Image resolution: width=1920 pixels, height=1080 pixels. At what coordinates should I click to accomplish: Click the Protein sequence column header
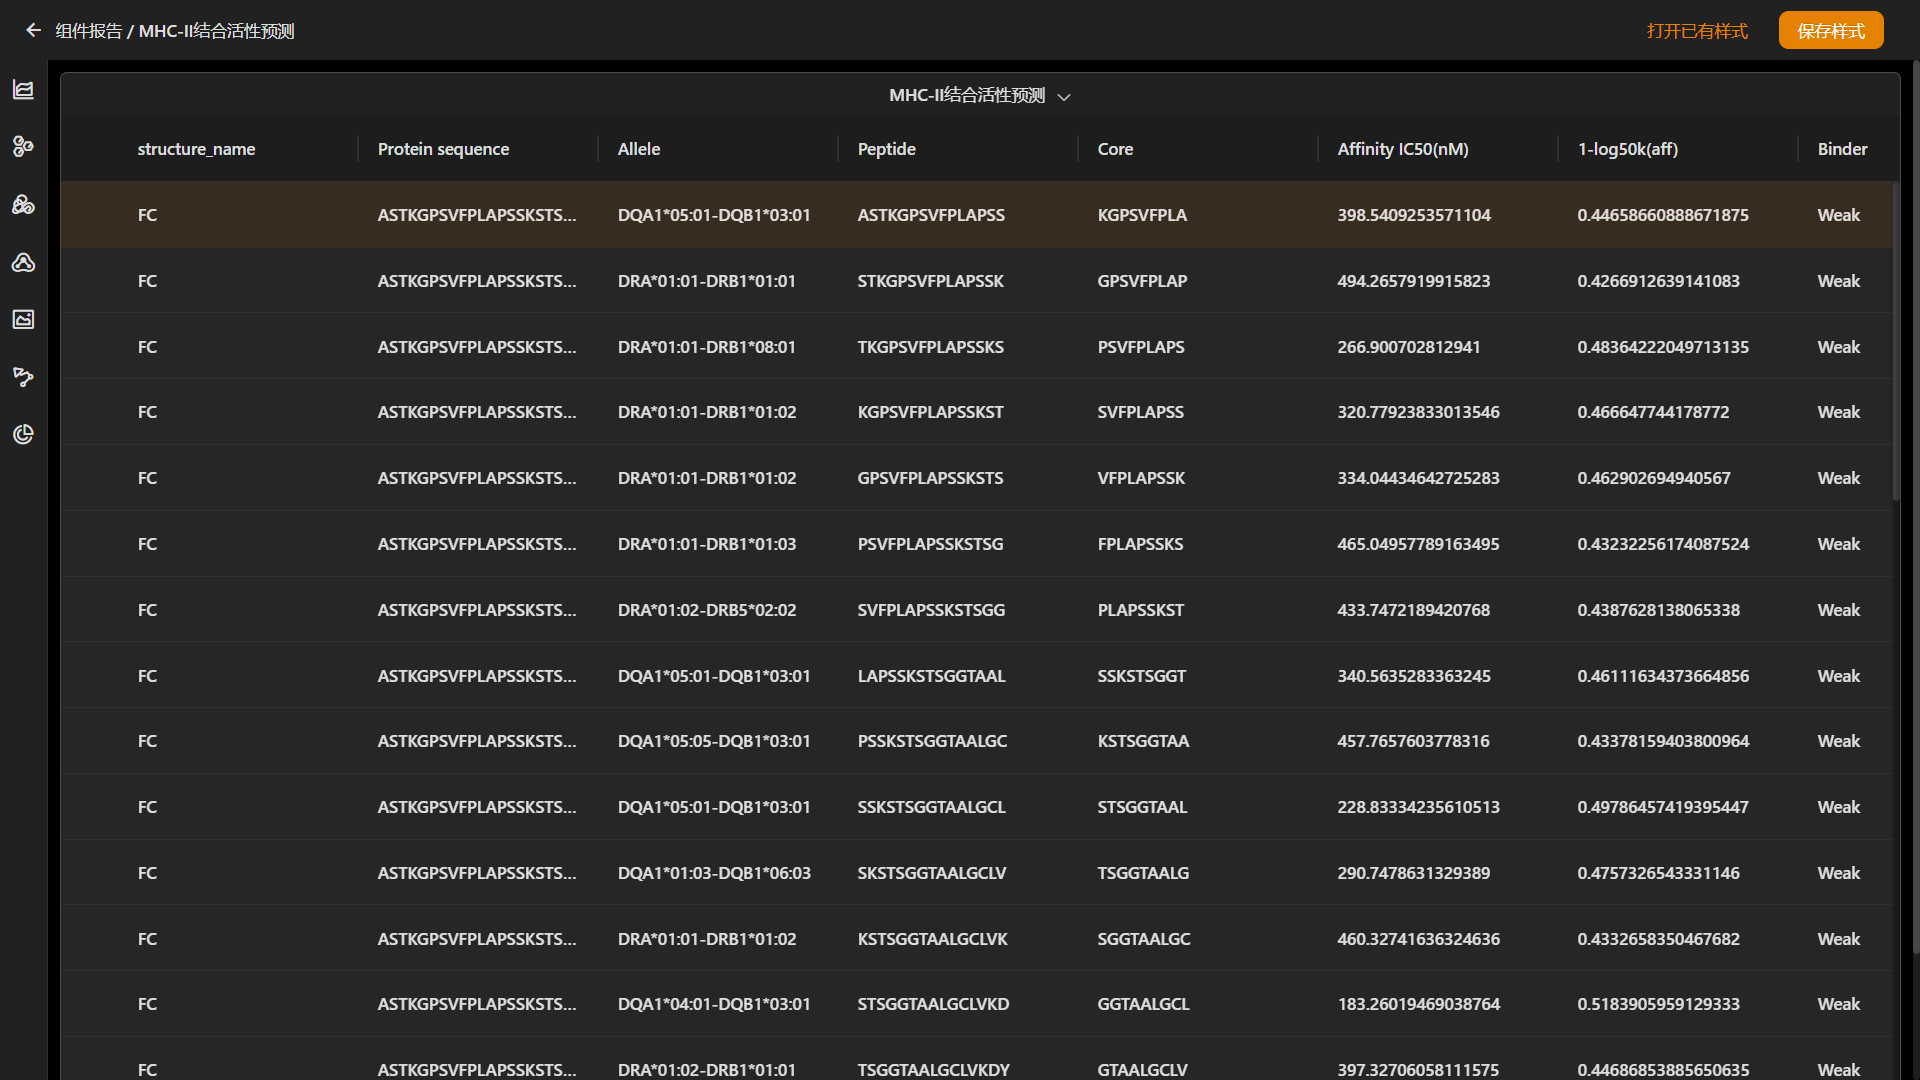point(443,149)
